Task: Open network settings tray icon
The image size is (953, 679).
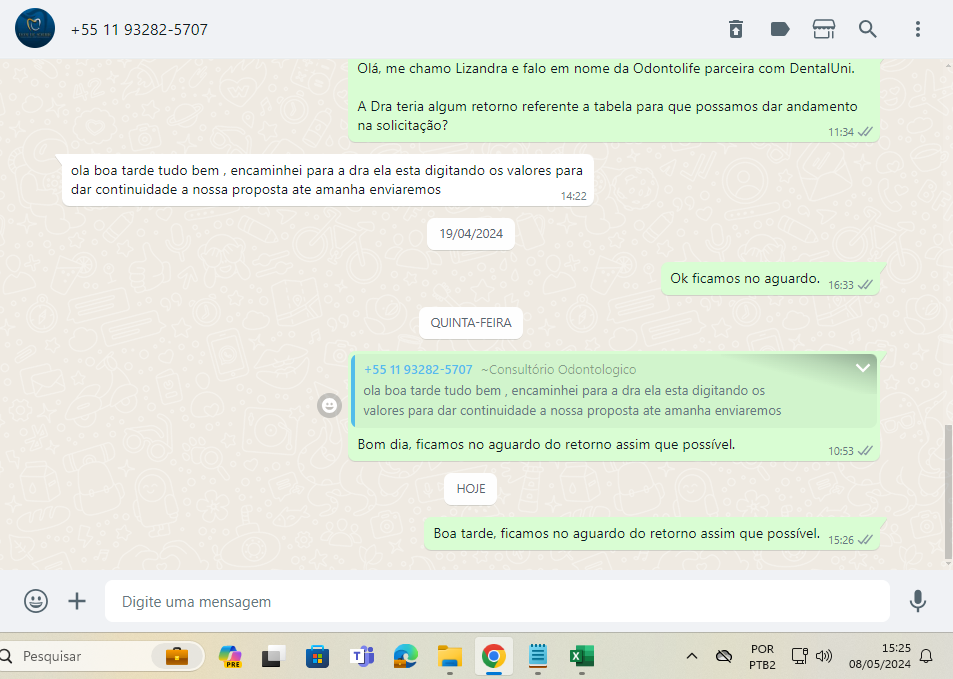Action: (x=799, y=657)
